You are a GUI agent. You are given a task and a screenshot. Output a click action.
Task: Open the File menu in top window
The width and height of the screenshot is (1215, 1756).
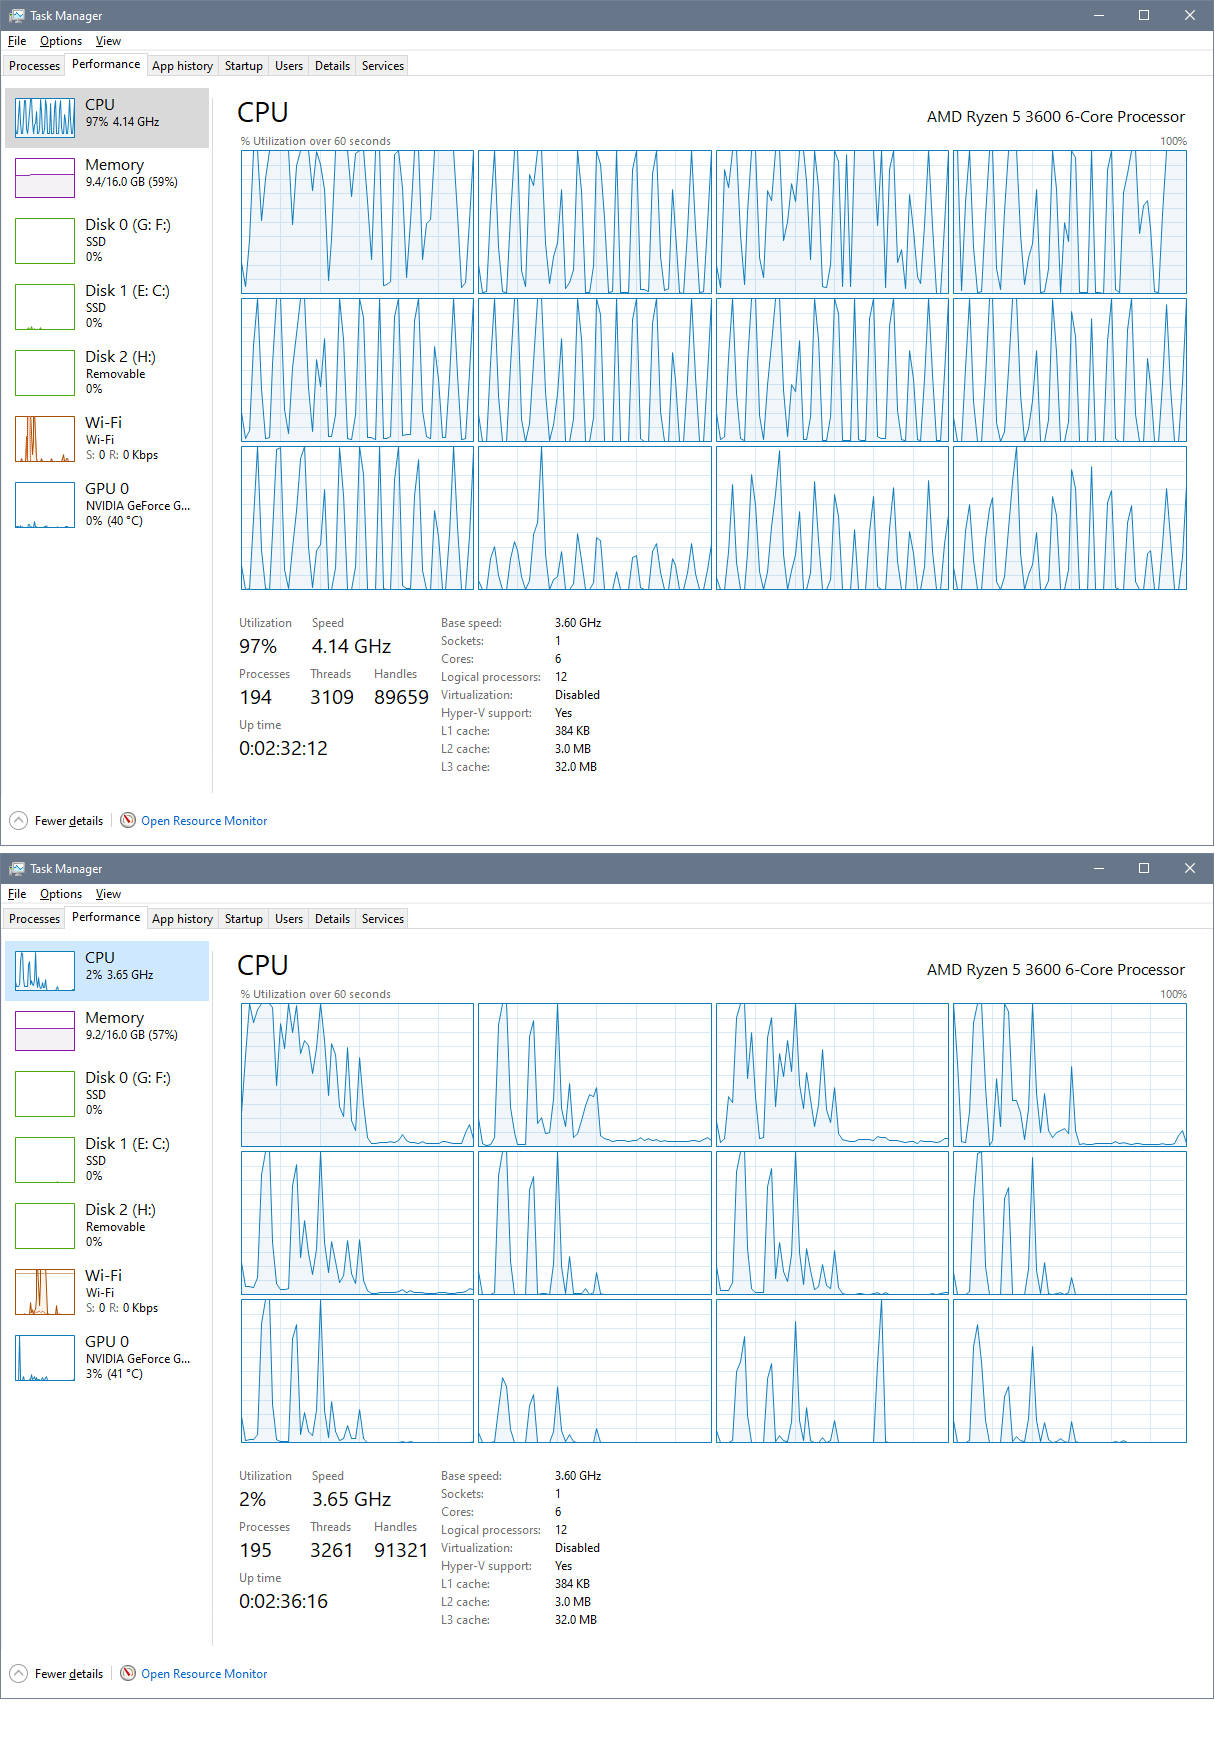click(x=17, y=41)
